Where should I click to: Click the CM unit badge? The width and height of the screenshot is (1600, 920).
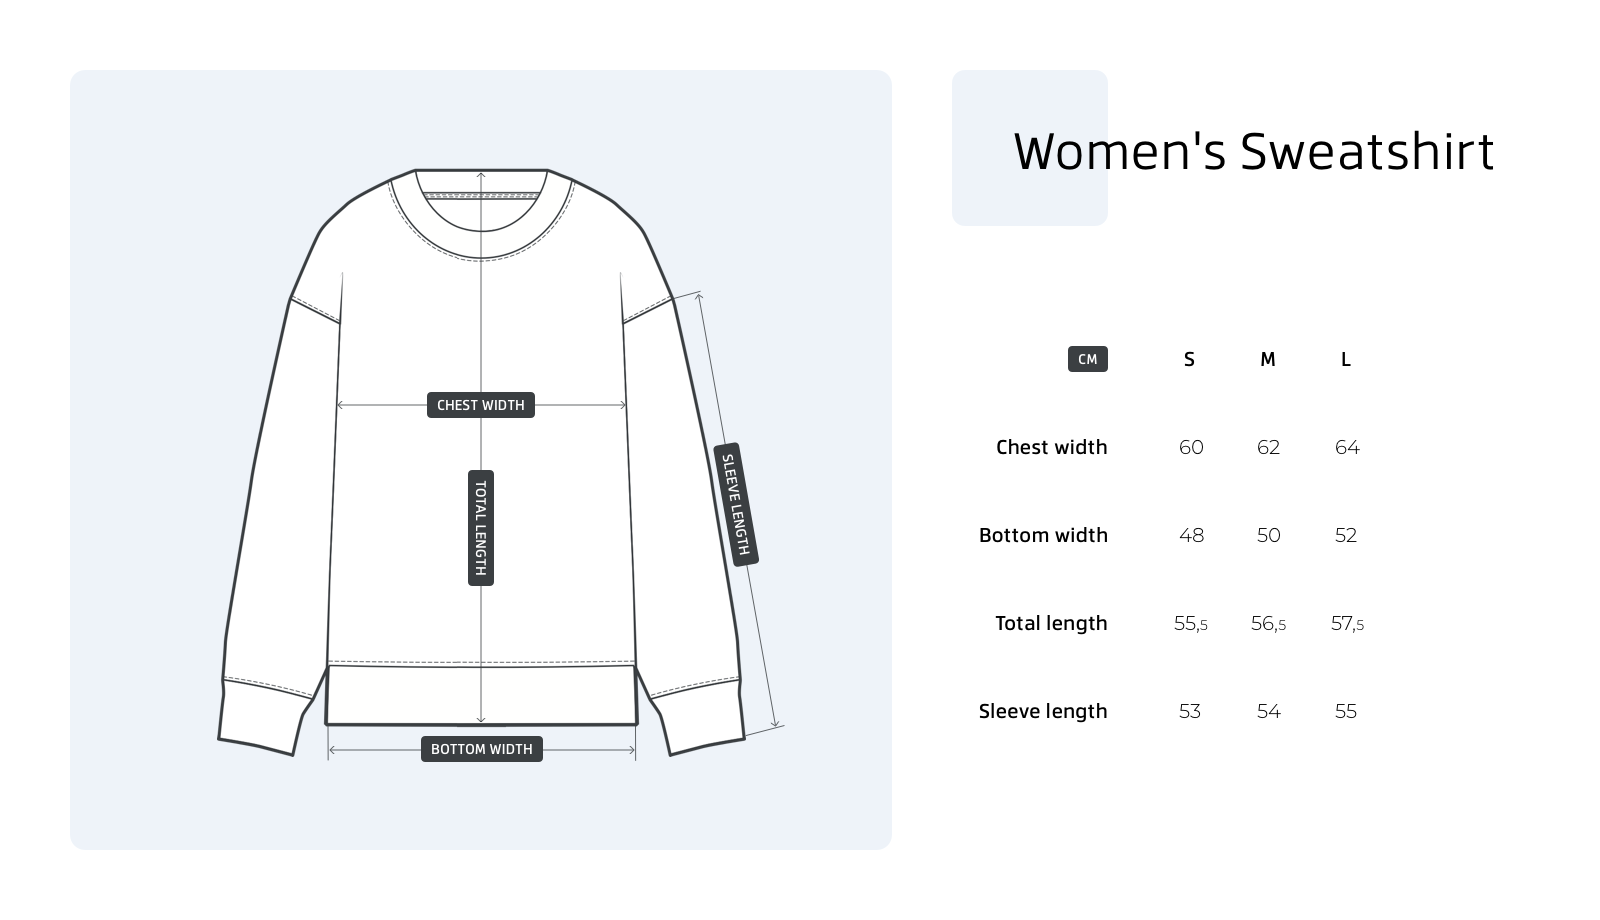(x=1088, y=359)
